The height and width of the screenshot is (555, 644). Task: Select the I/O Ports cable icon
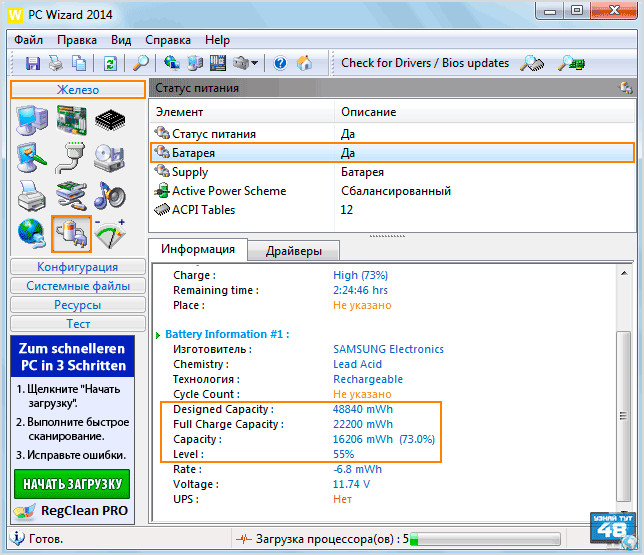71,158
